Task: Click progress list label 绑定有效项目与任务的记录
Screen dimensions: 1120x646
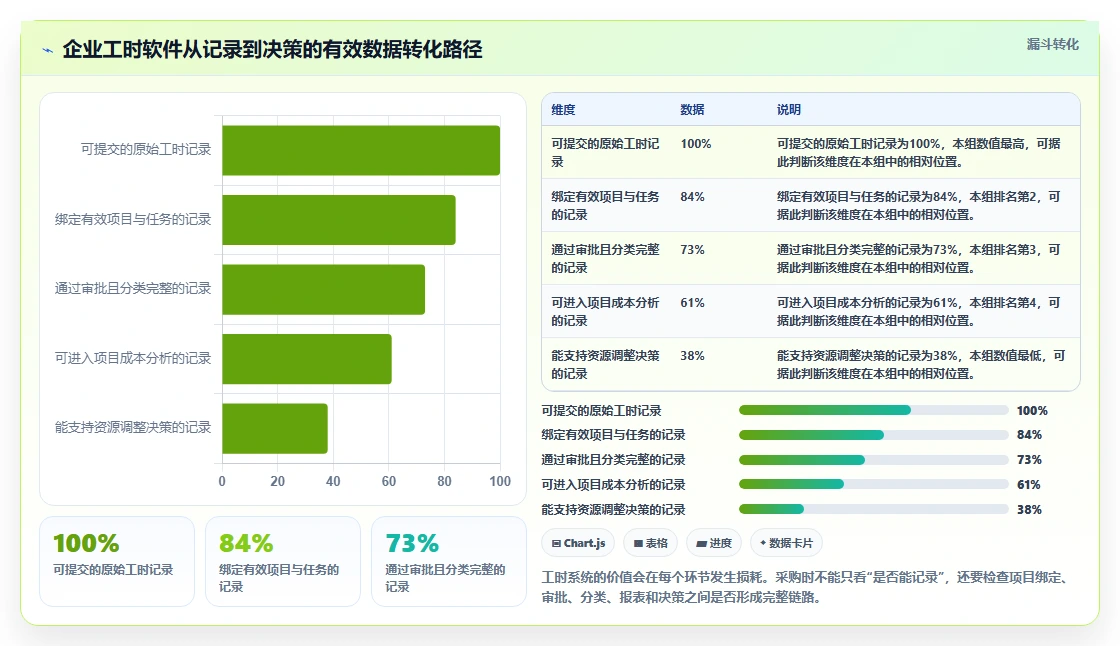Action: pos(613,434)
